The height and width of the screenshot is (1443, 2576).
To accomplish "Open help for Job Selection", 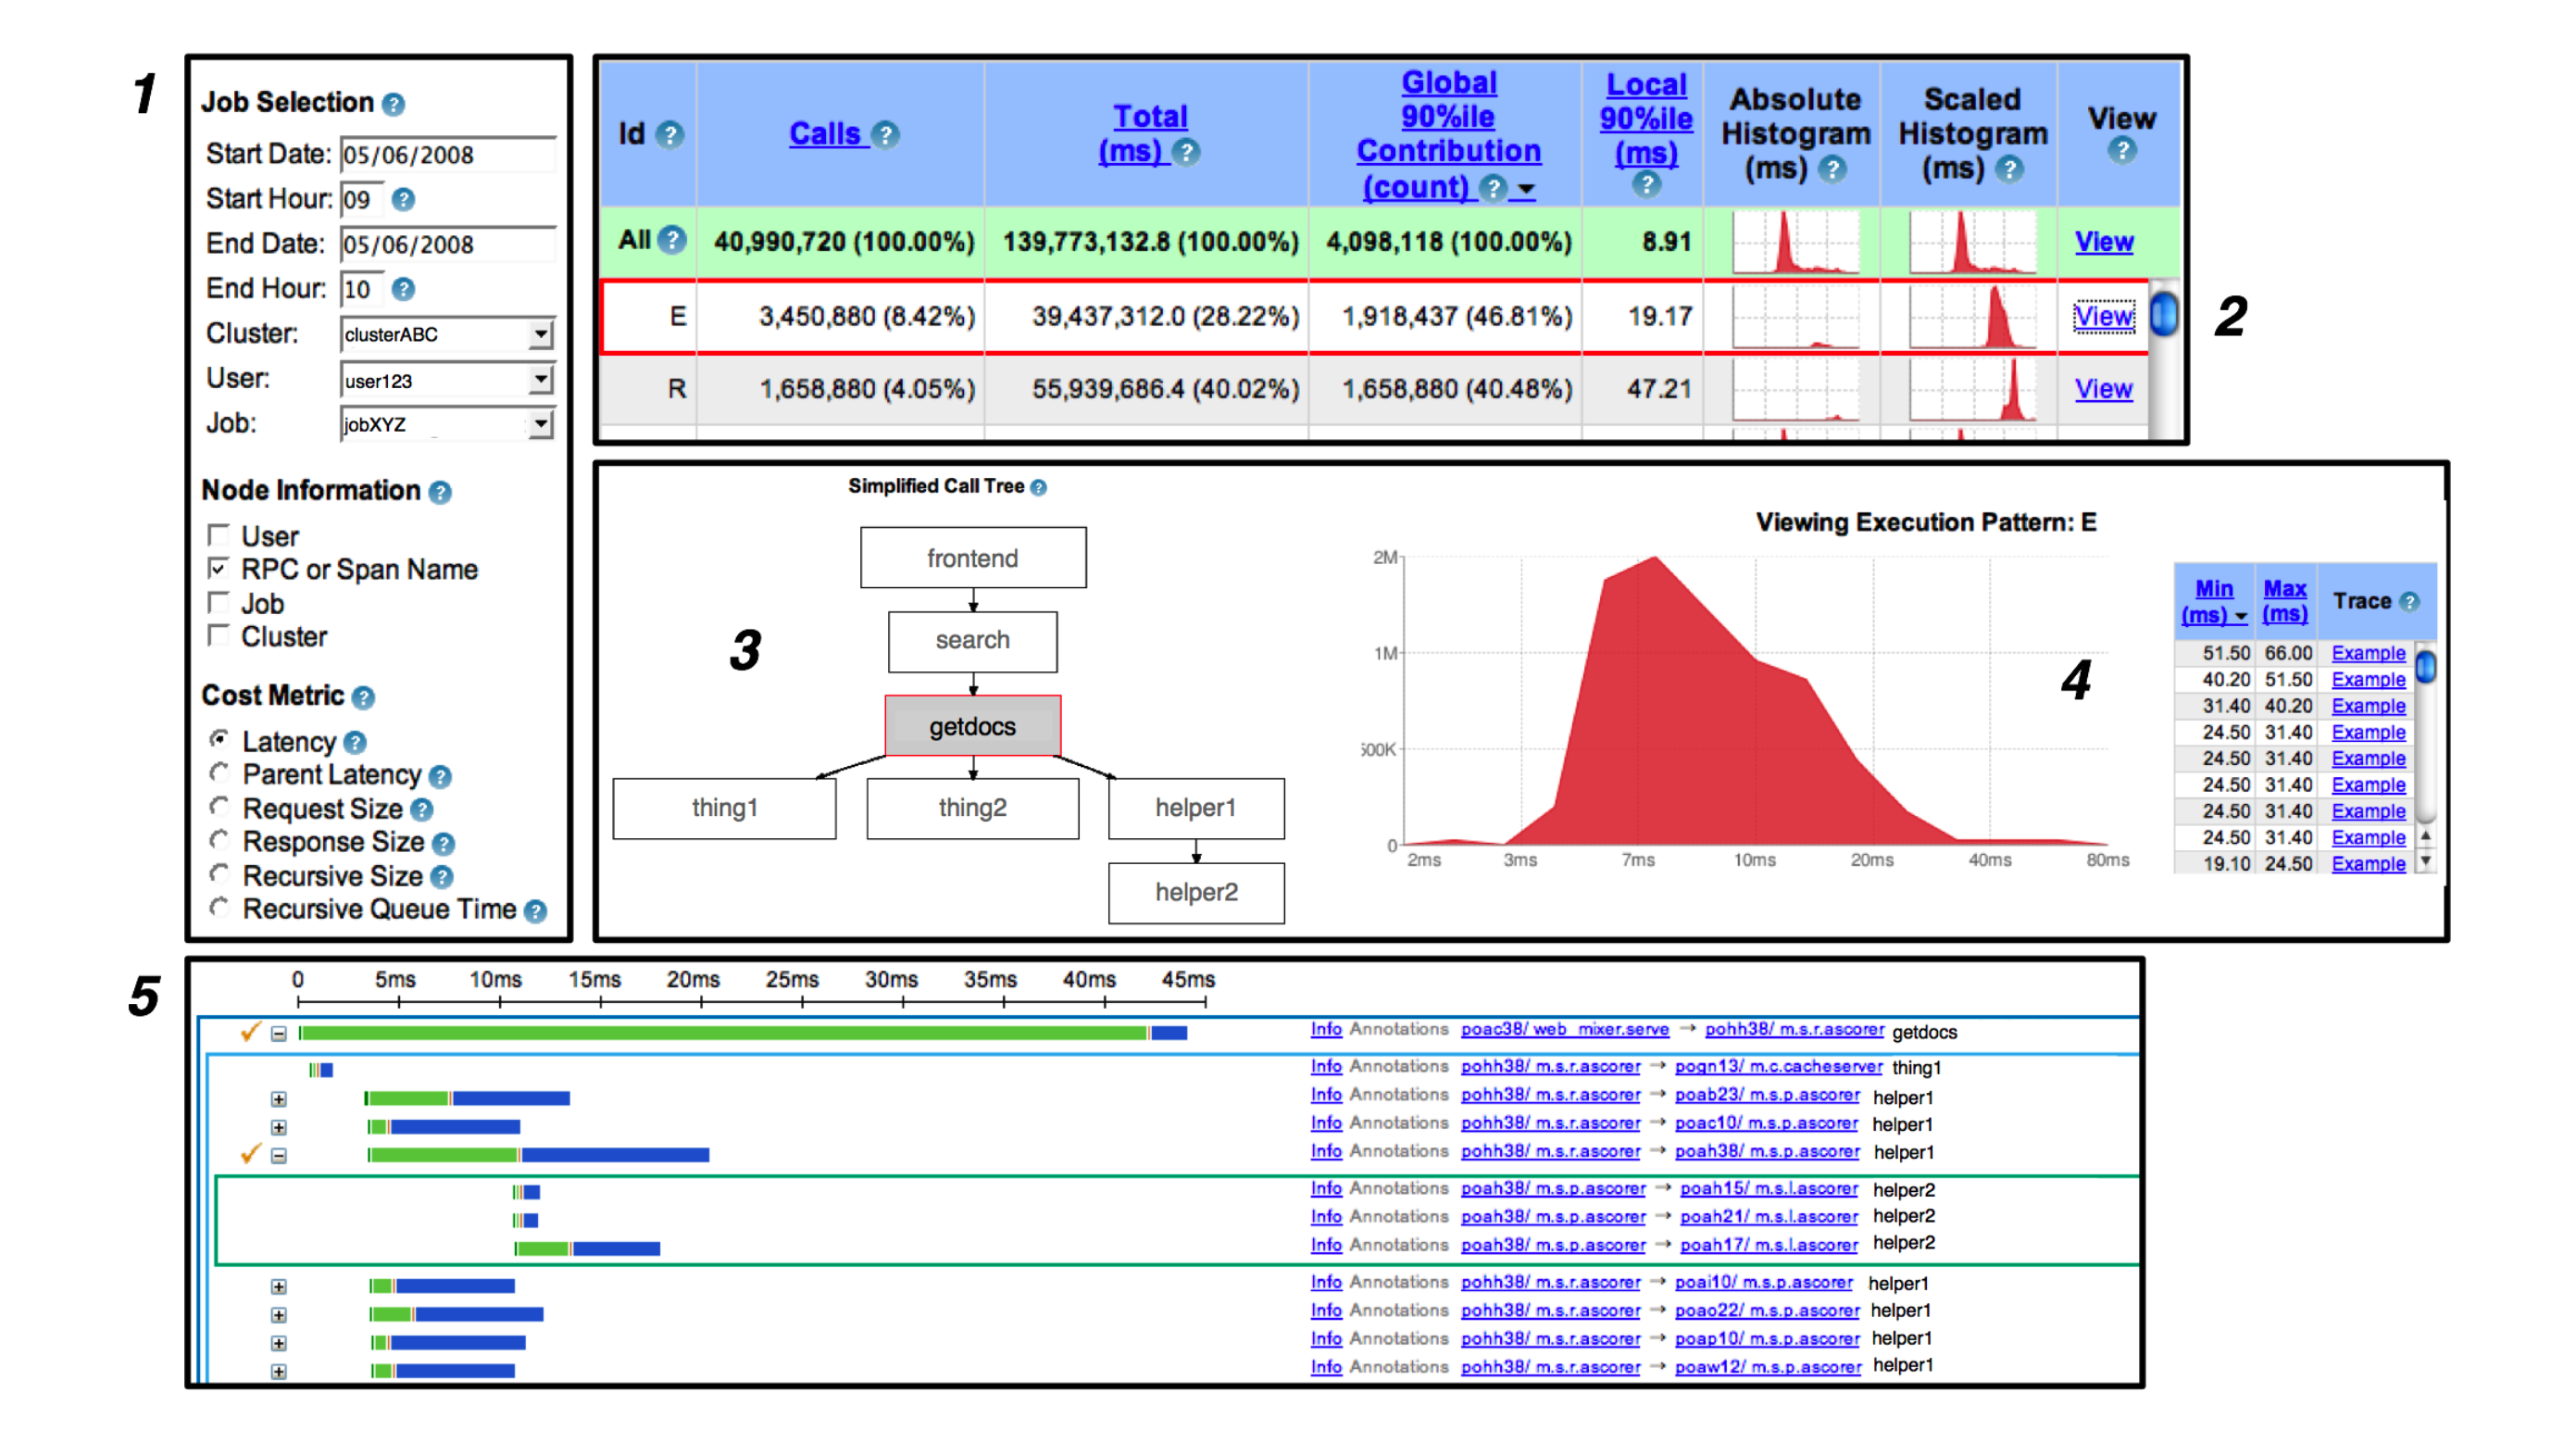I will point(394,104).
